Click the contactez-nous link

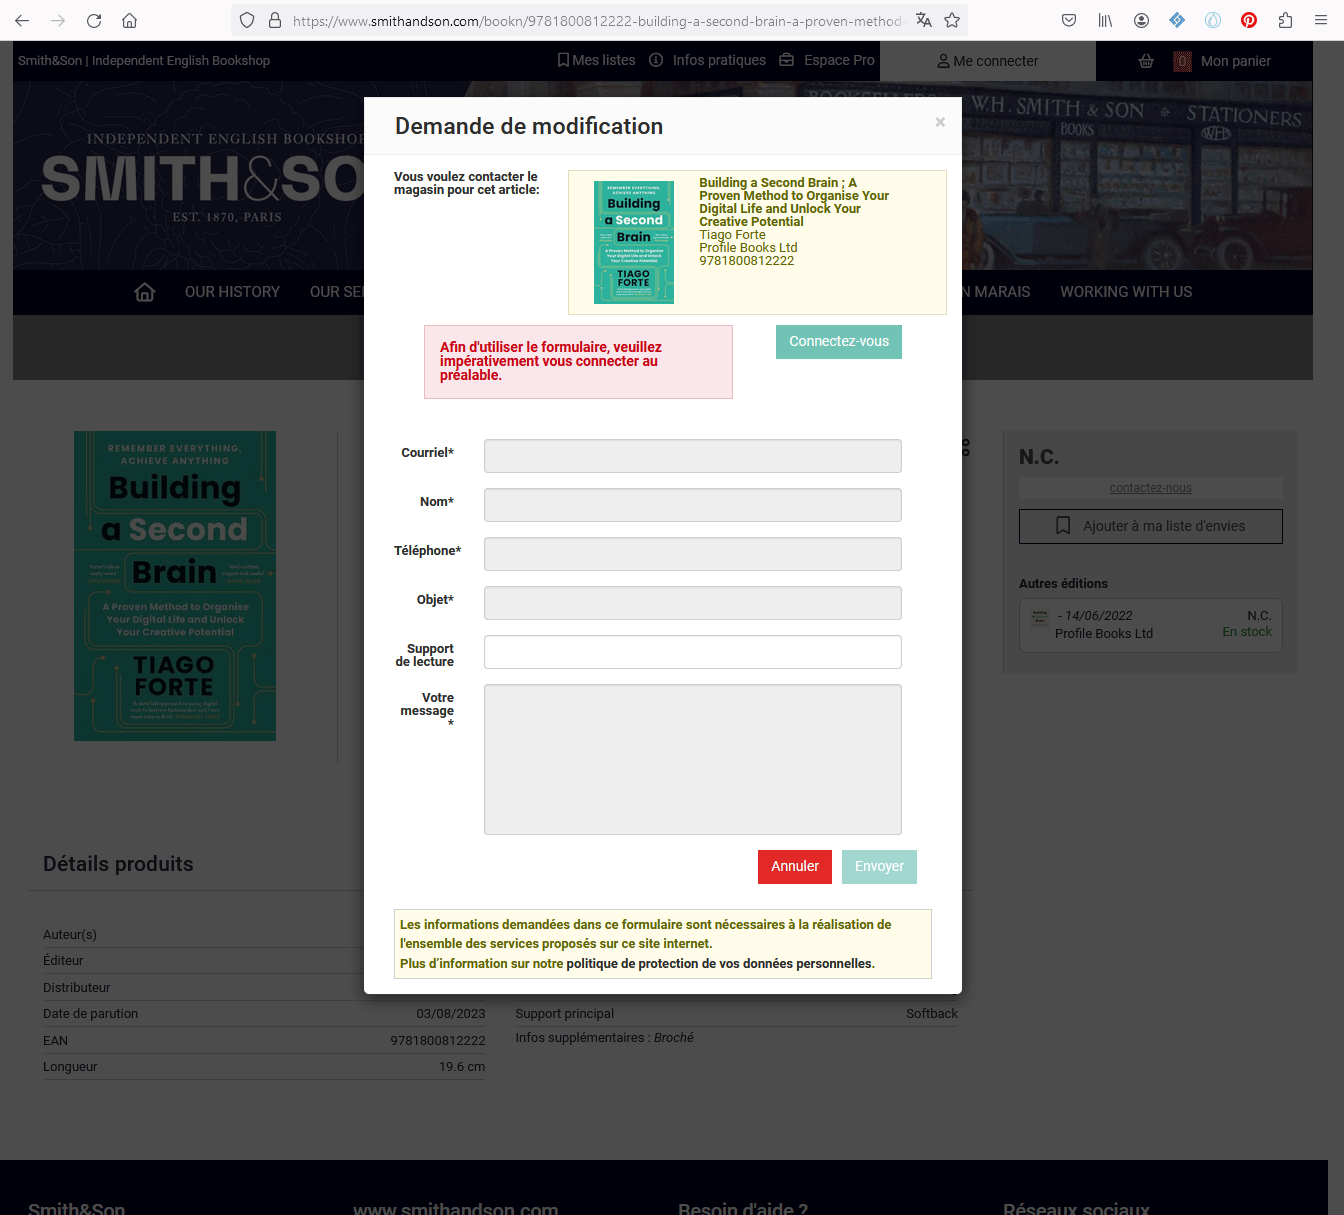(1150, 487)
